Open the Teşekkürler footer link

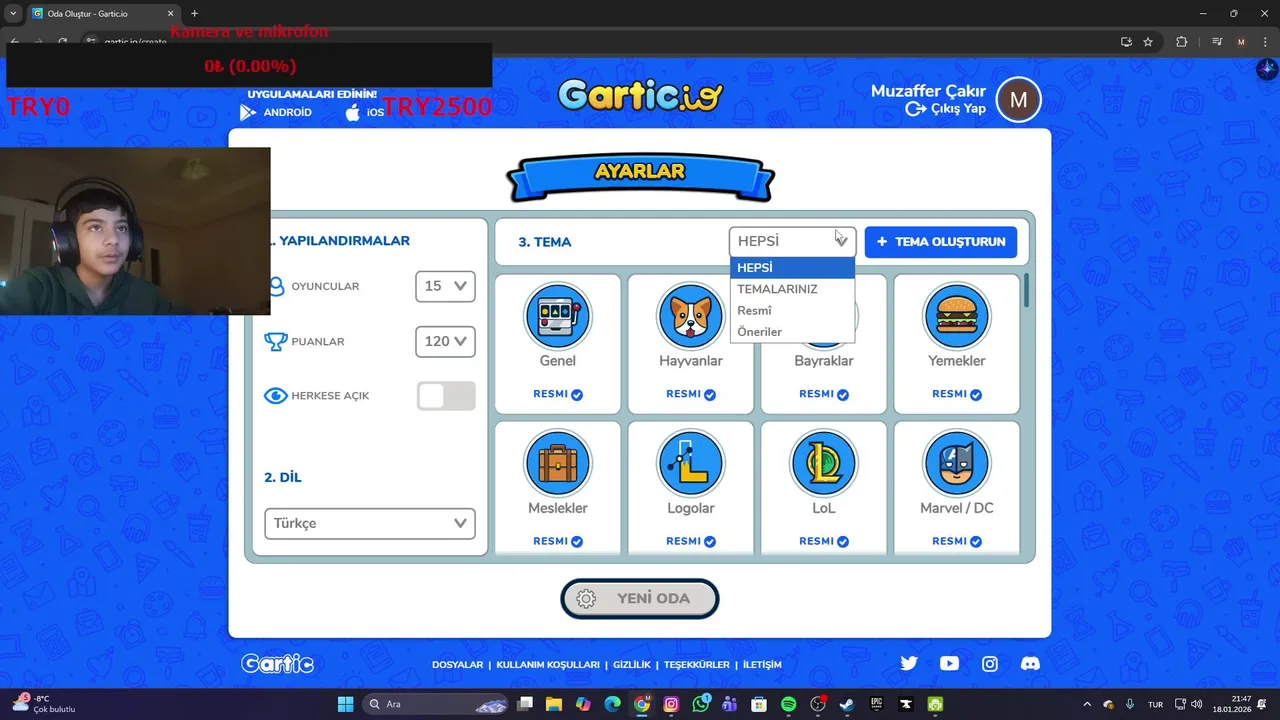[x=696, y=665]
